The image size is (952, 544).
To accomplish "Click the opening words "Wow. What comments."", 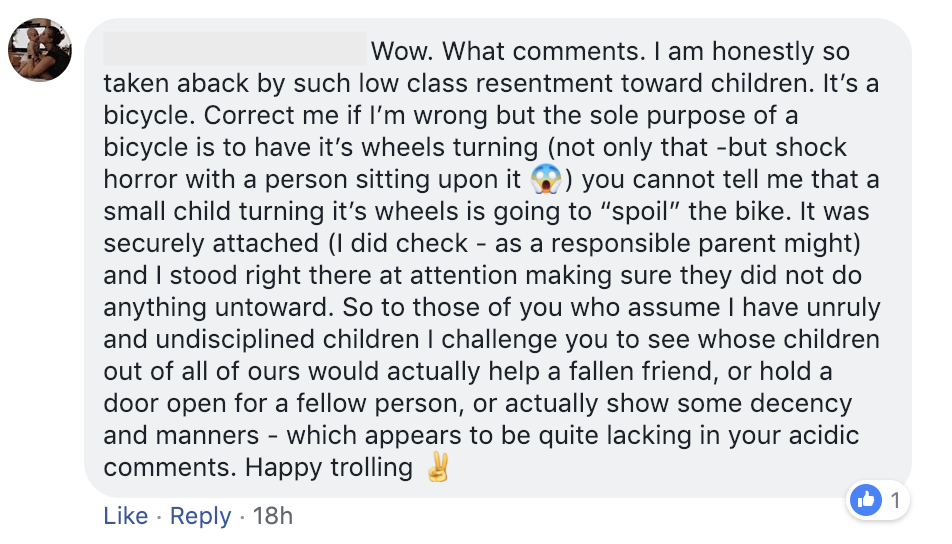I will tap(508, 51).
